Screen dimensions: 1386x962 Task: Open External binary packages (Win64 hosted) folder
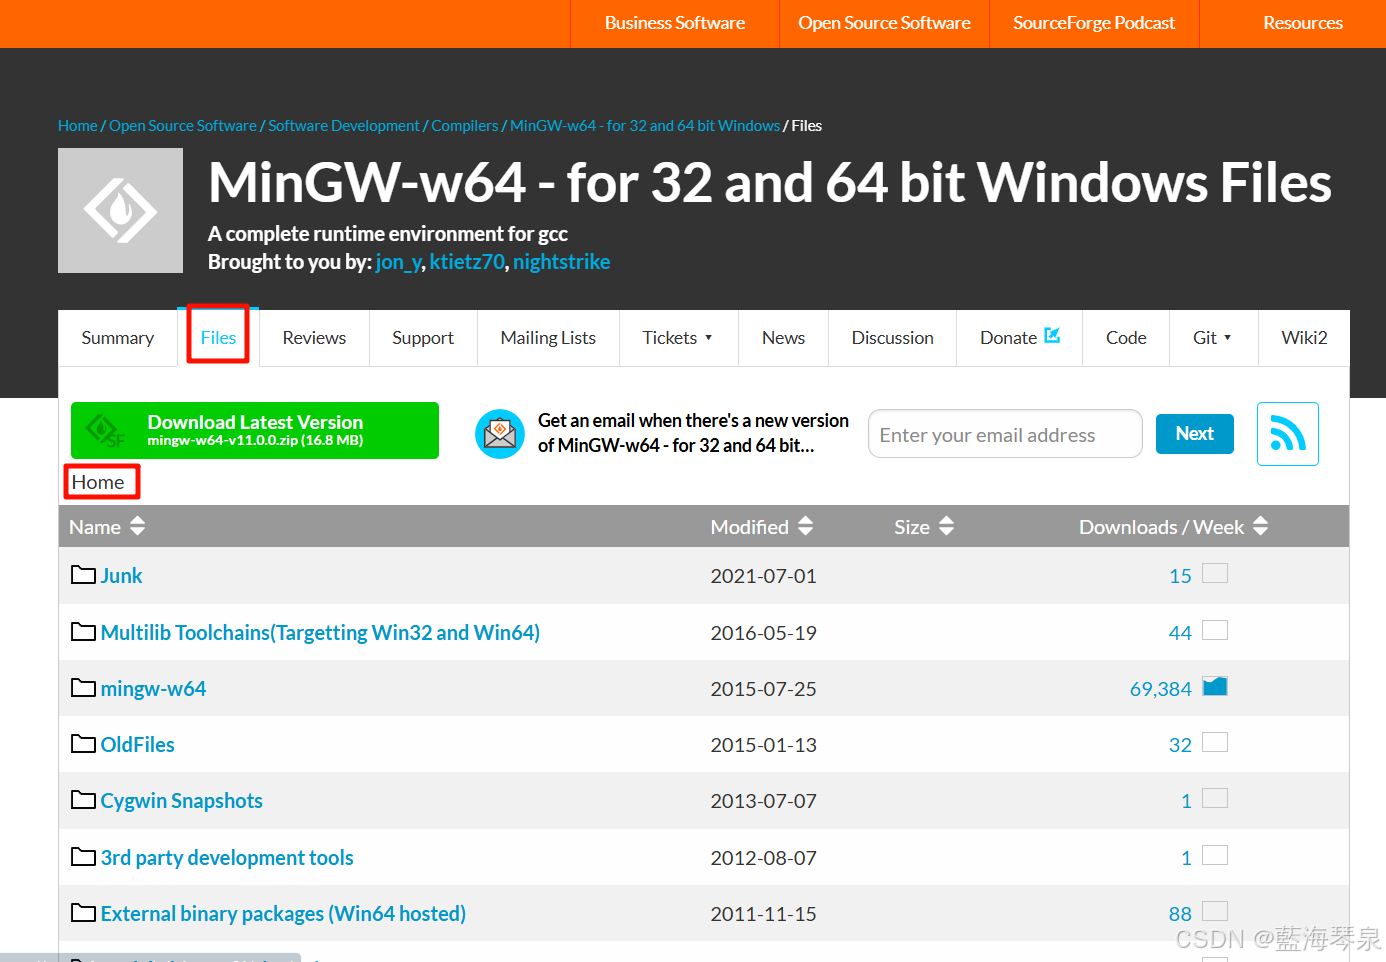(x=283, y=914)
